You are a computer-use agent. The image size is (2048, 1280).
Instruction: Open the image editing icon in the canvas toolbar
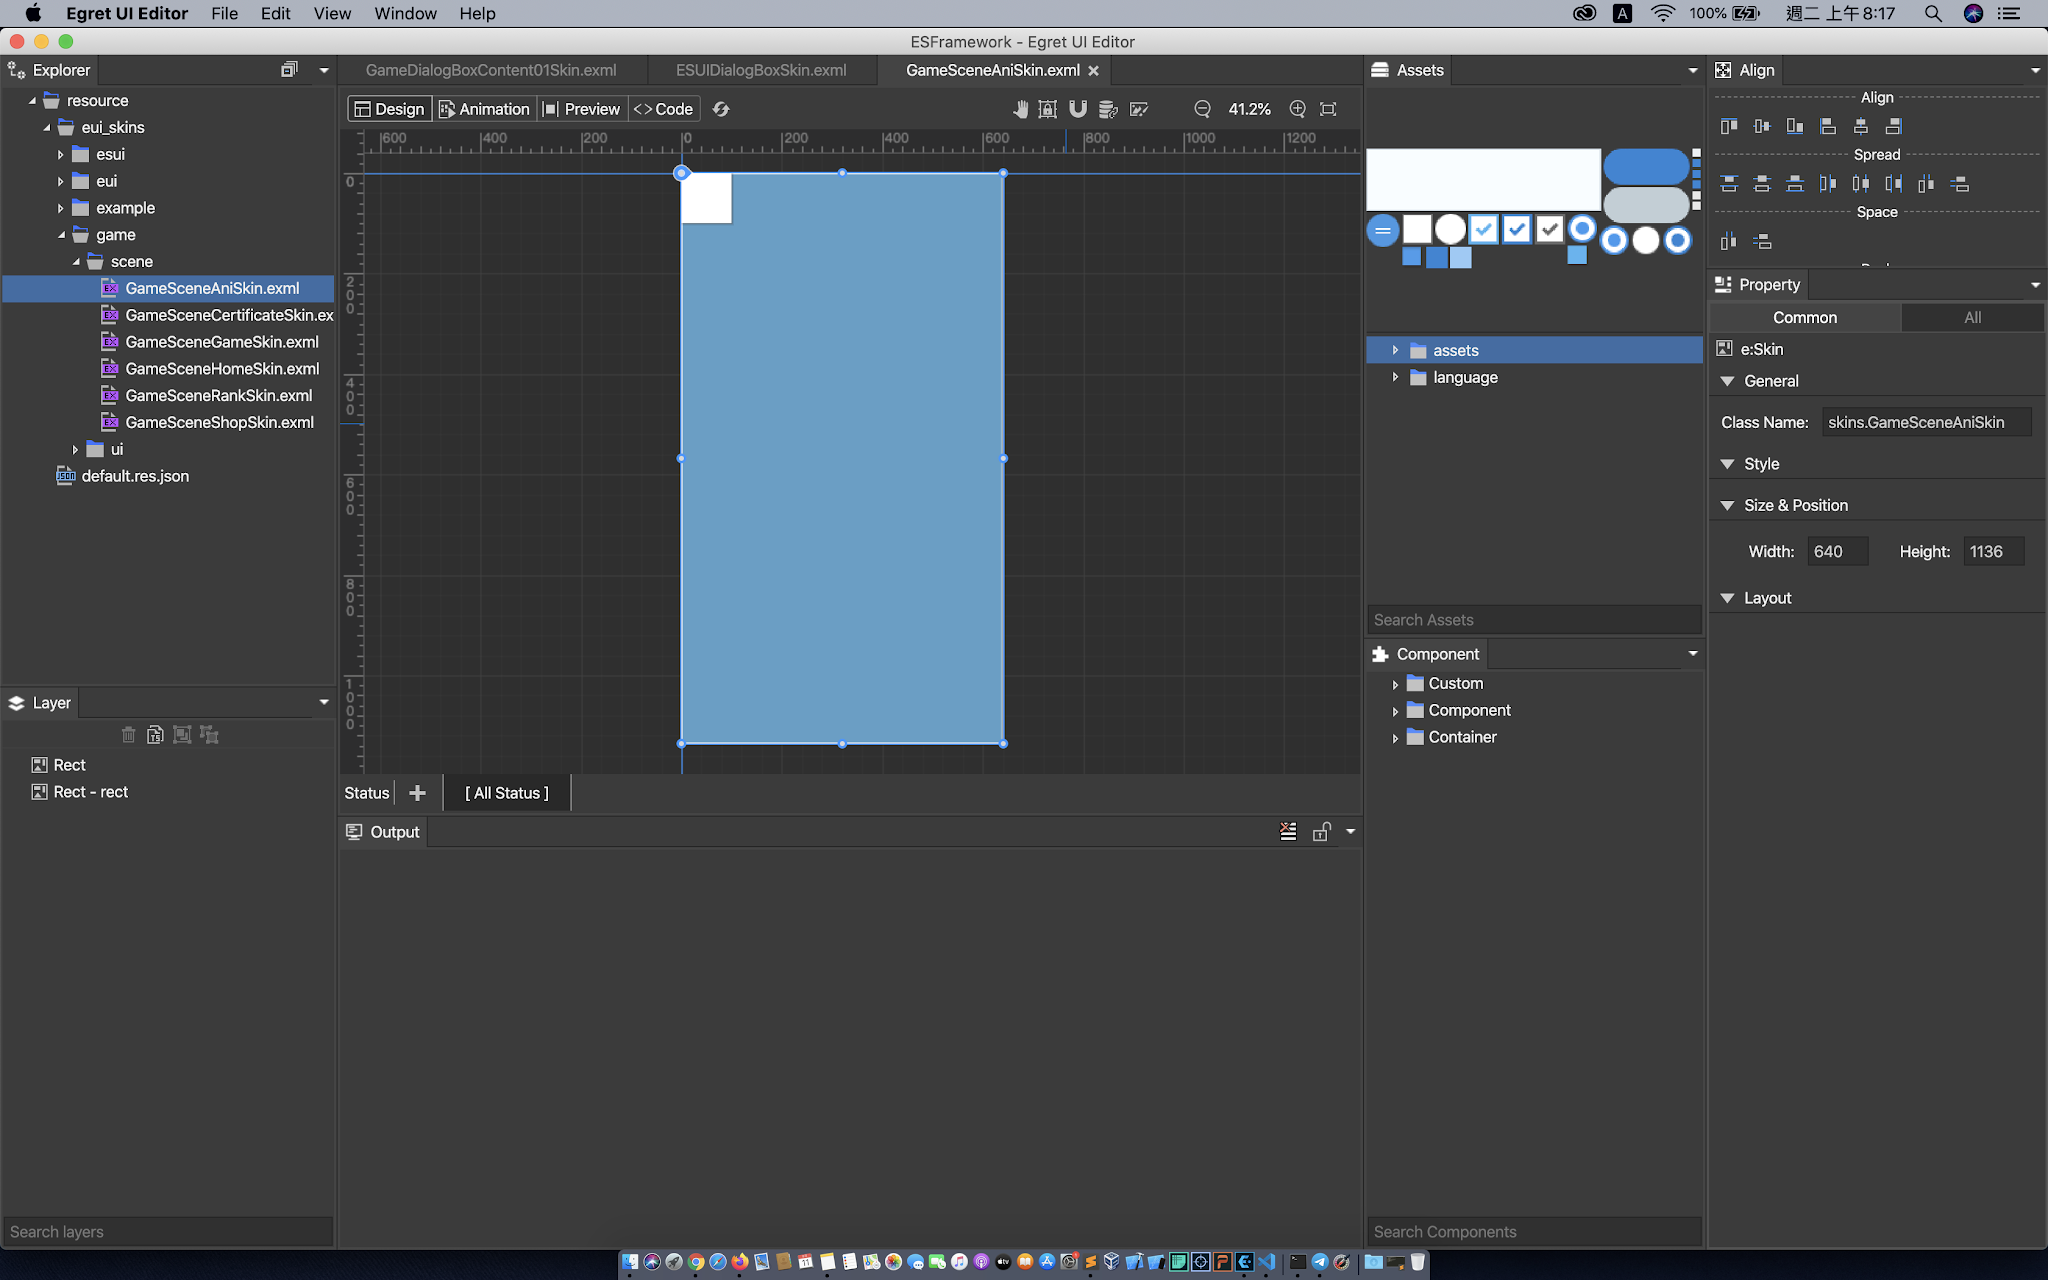(x=1139, y=109)
